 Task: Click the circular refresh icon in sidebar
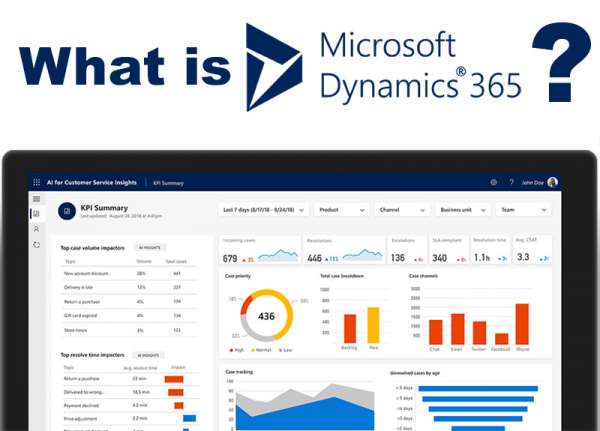pos(36,245)
